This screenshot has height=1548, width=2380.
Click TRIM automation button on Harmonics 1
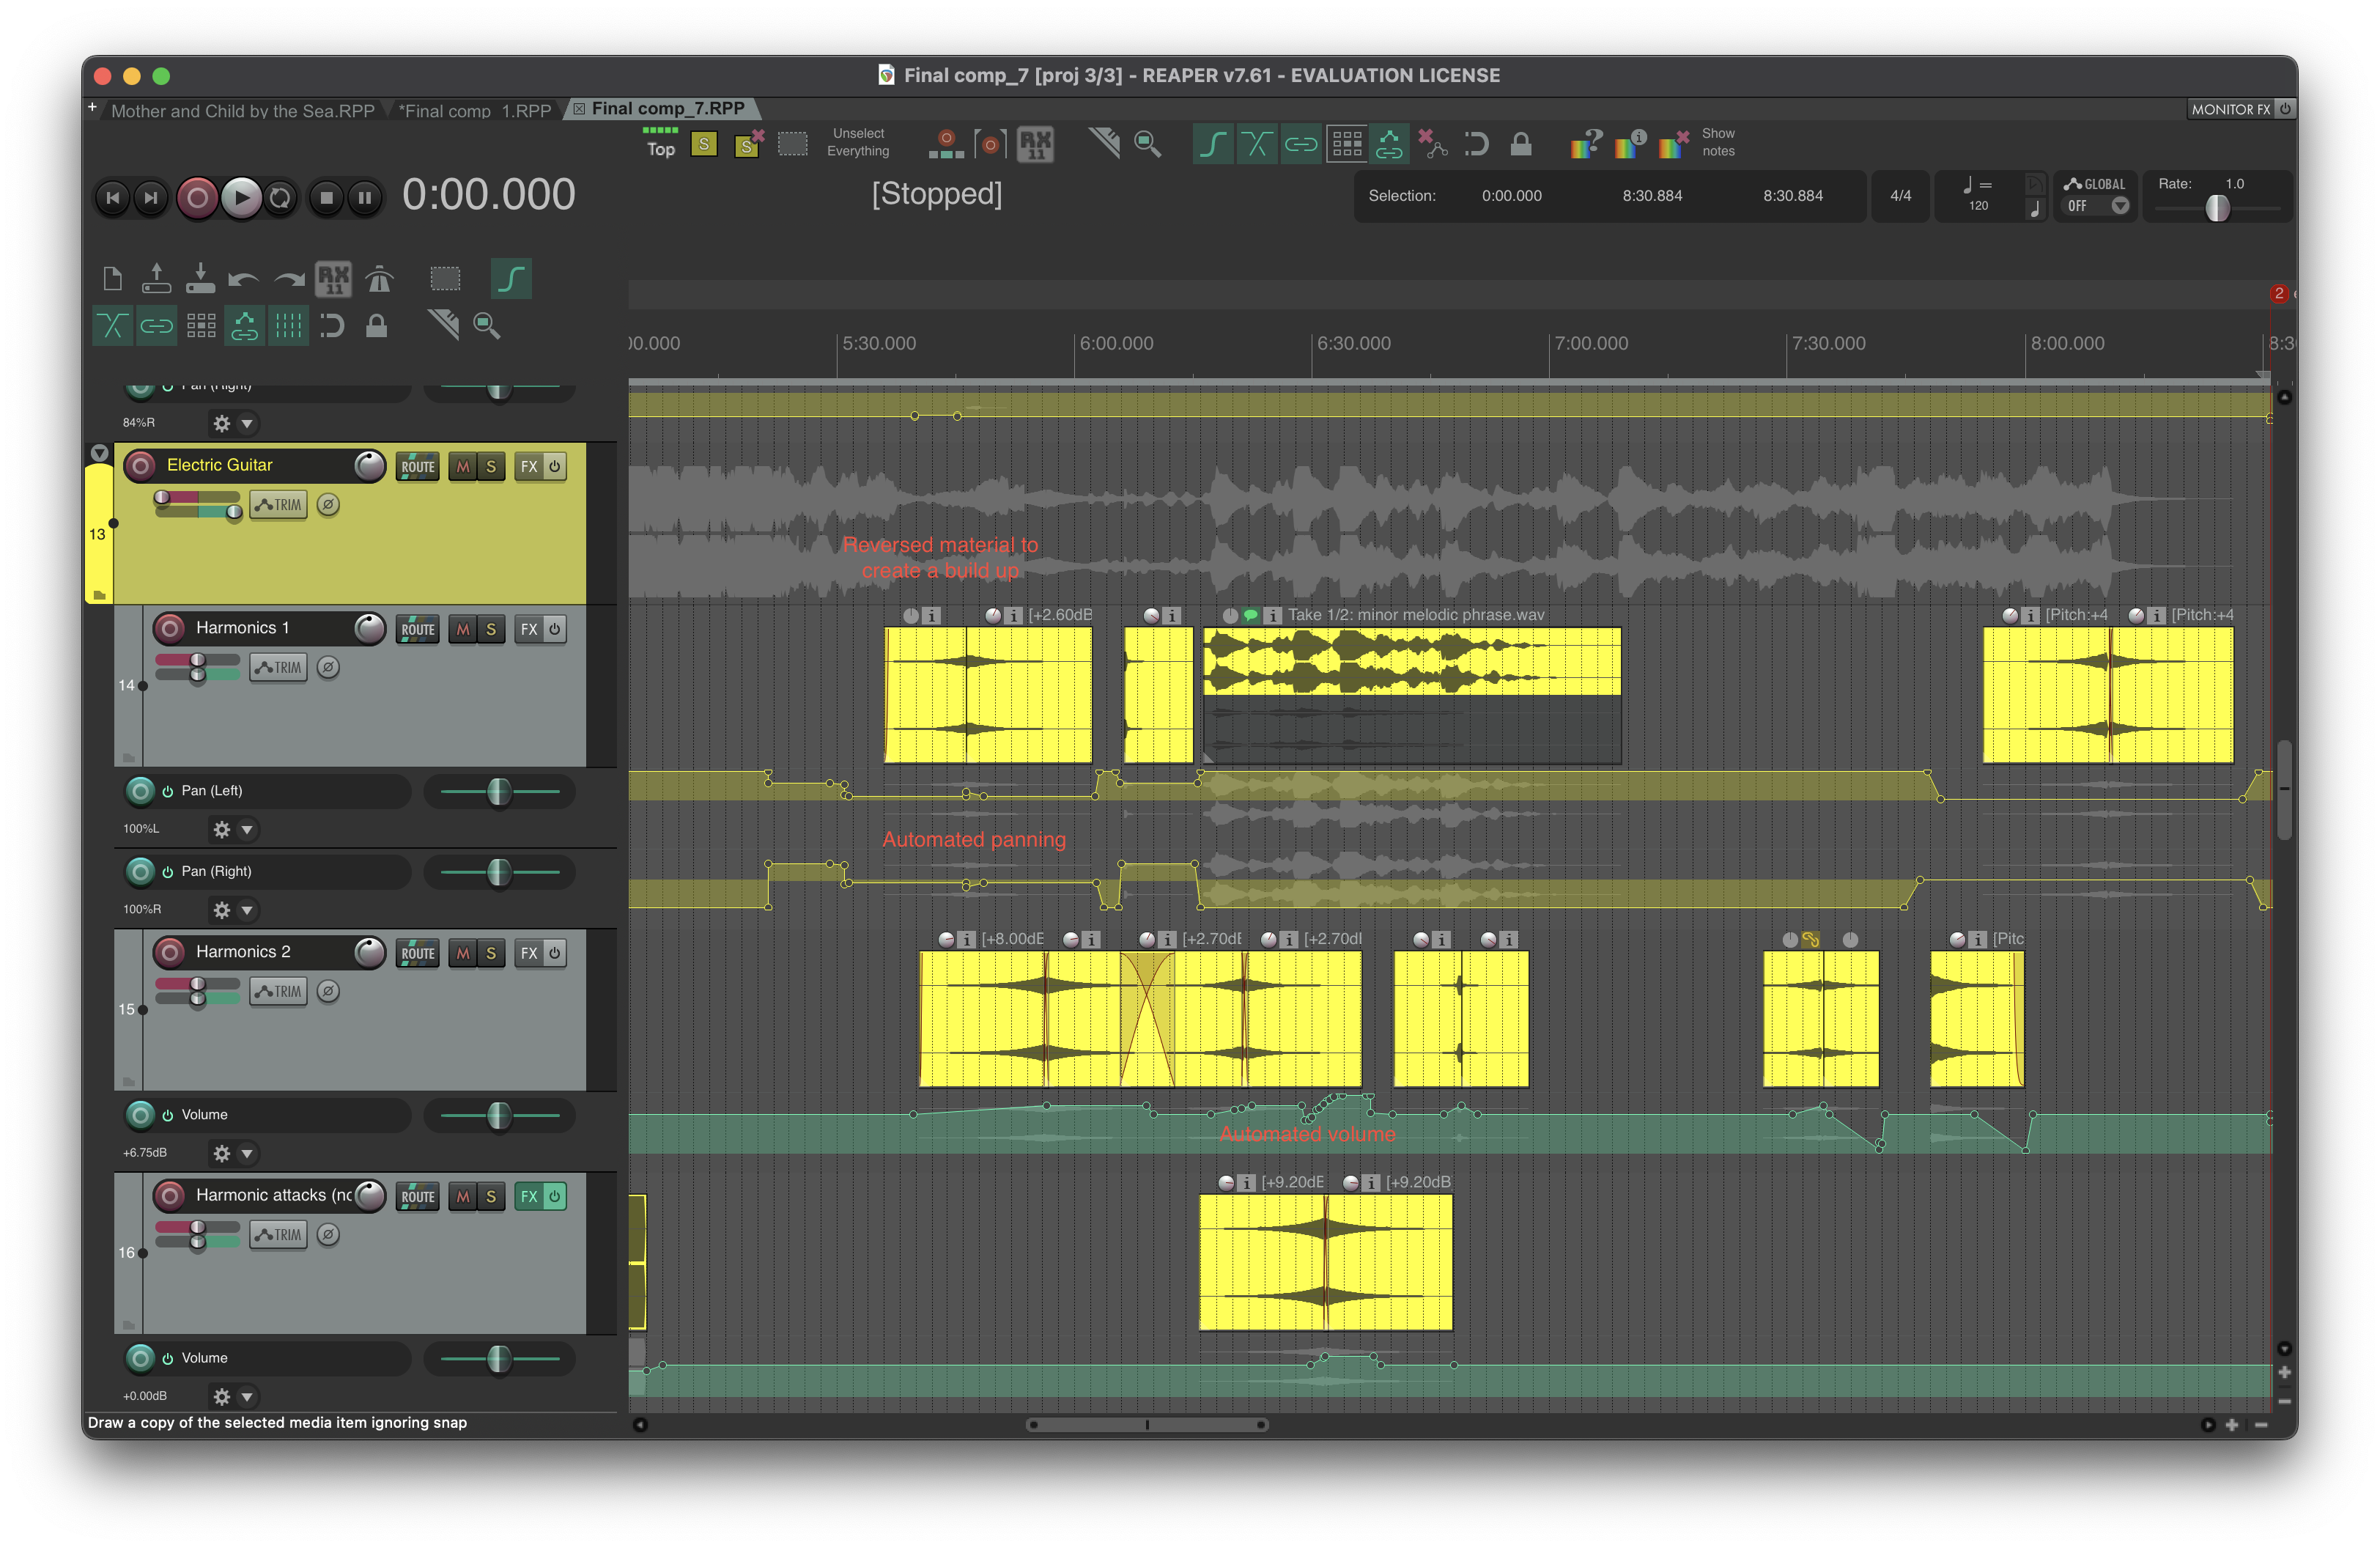pyautogui.click(x=278, y=667)
